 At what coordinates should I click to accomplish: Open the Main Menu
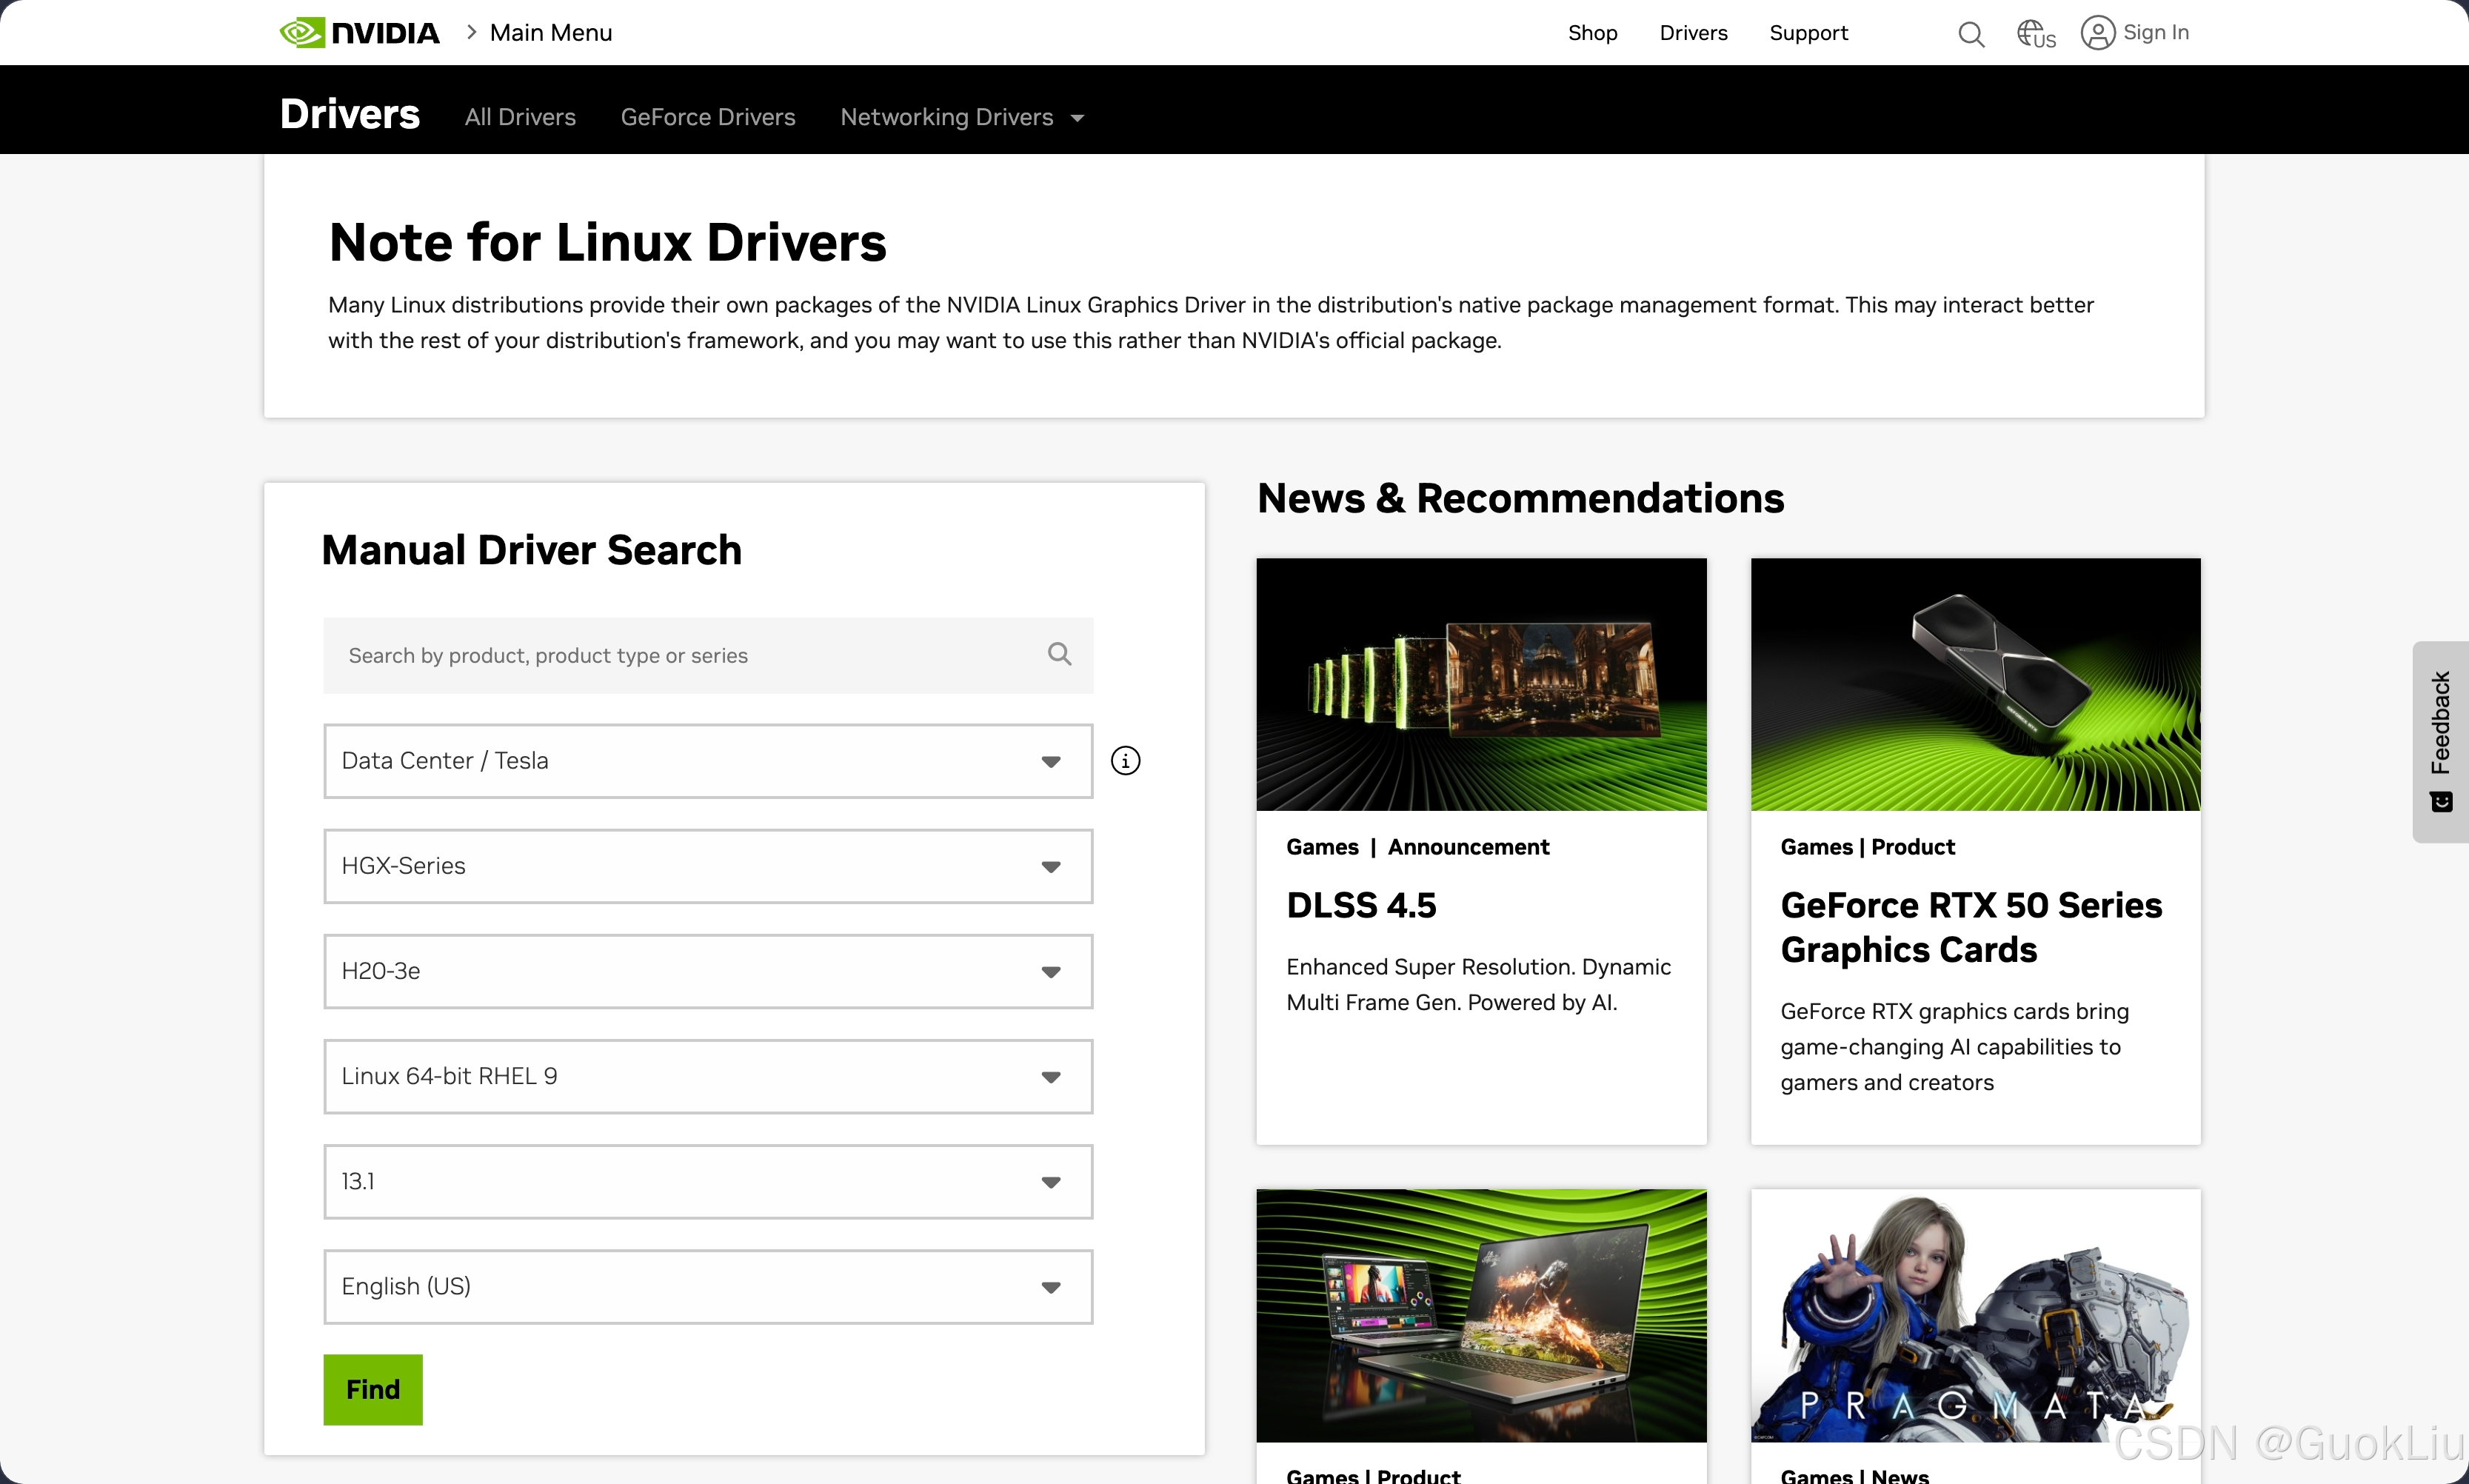click(x=551, y=33)
